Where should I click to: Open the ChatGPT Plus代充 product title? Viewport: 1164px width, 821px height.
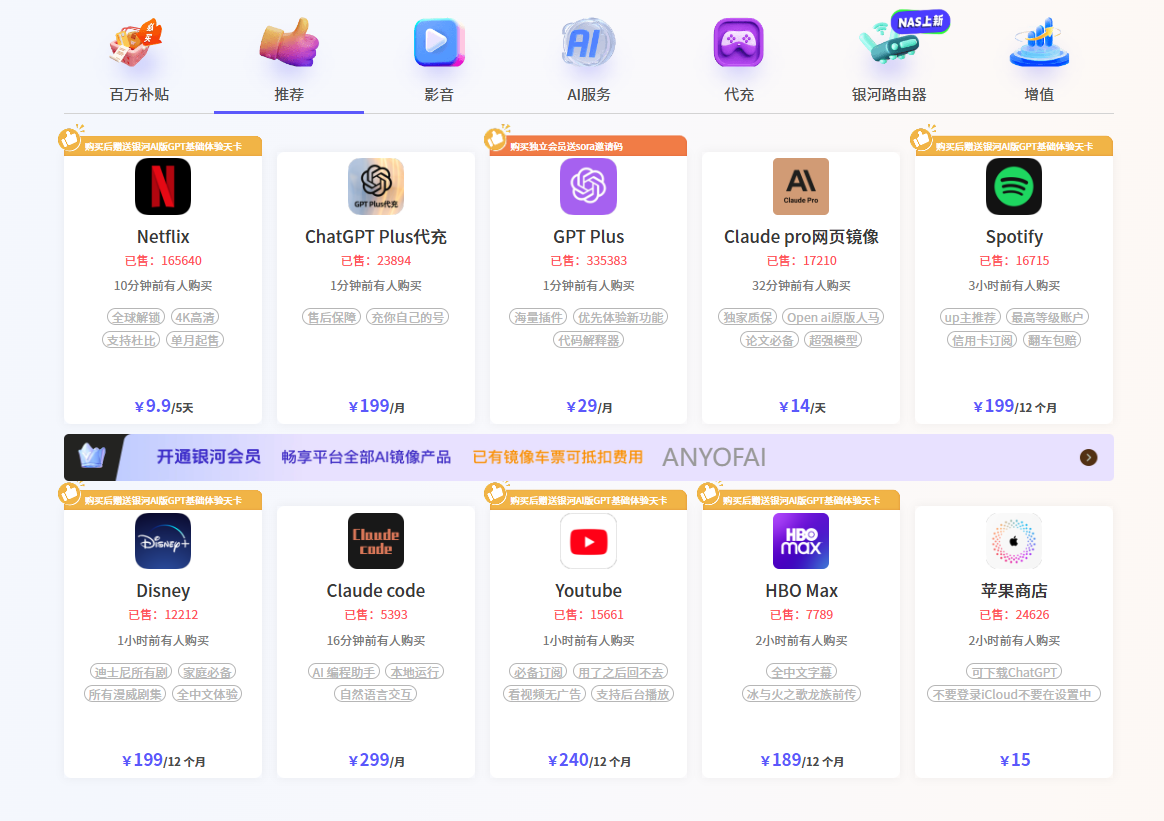coord(376,237)
